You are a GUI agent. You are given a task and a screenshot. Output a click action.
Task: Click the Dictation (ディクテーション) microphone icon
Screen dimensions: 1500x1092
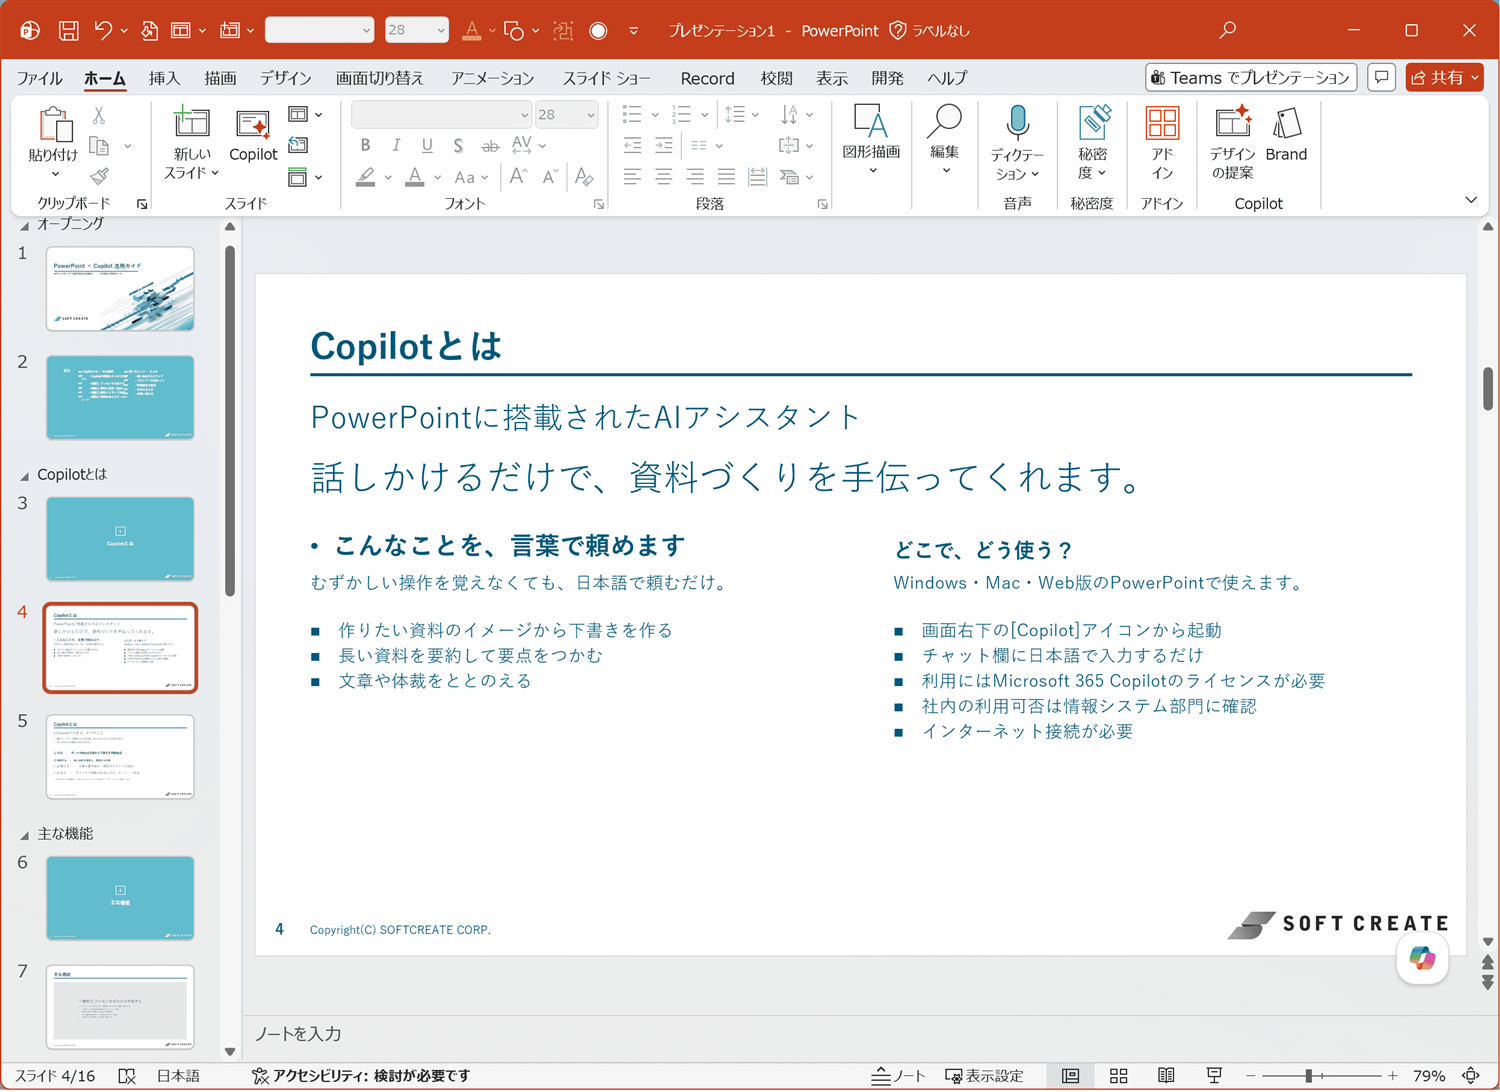pos(1017,124)
